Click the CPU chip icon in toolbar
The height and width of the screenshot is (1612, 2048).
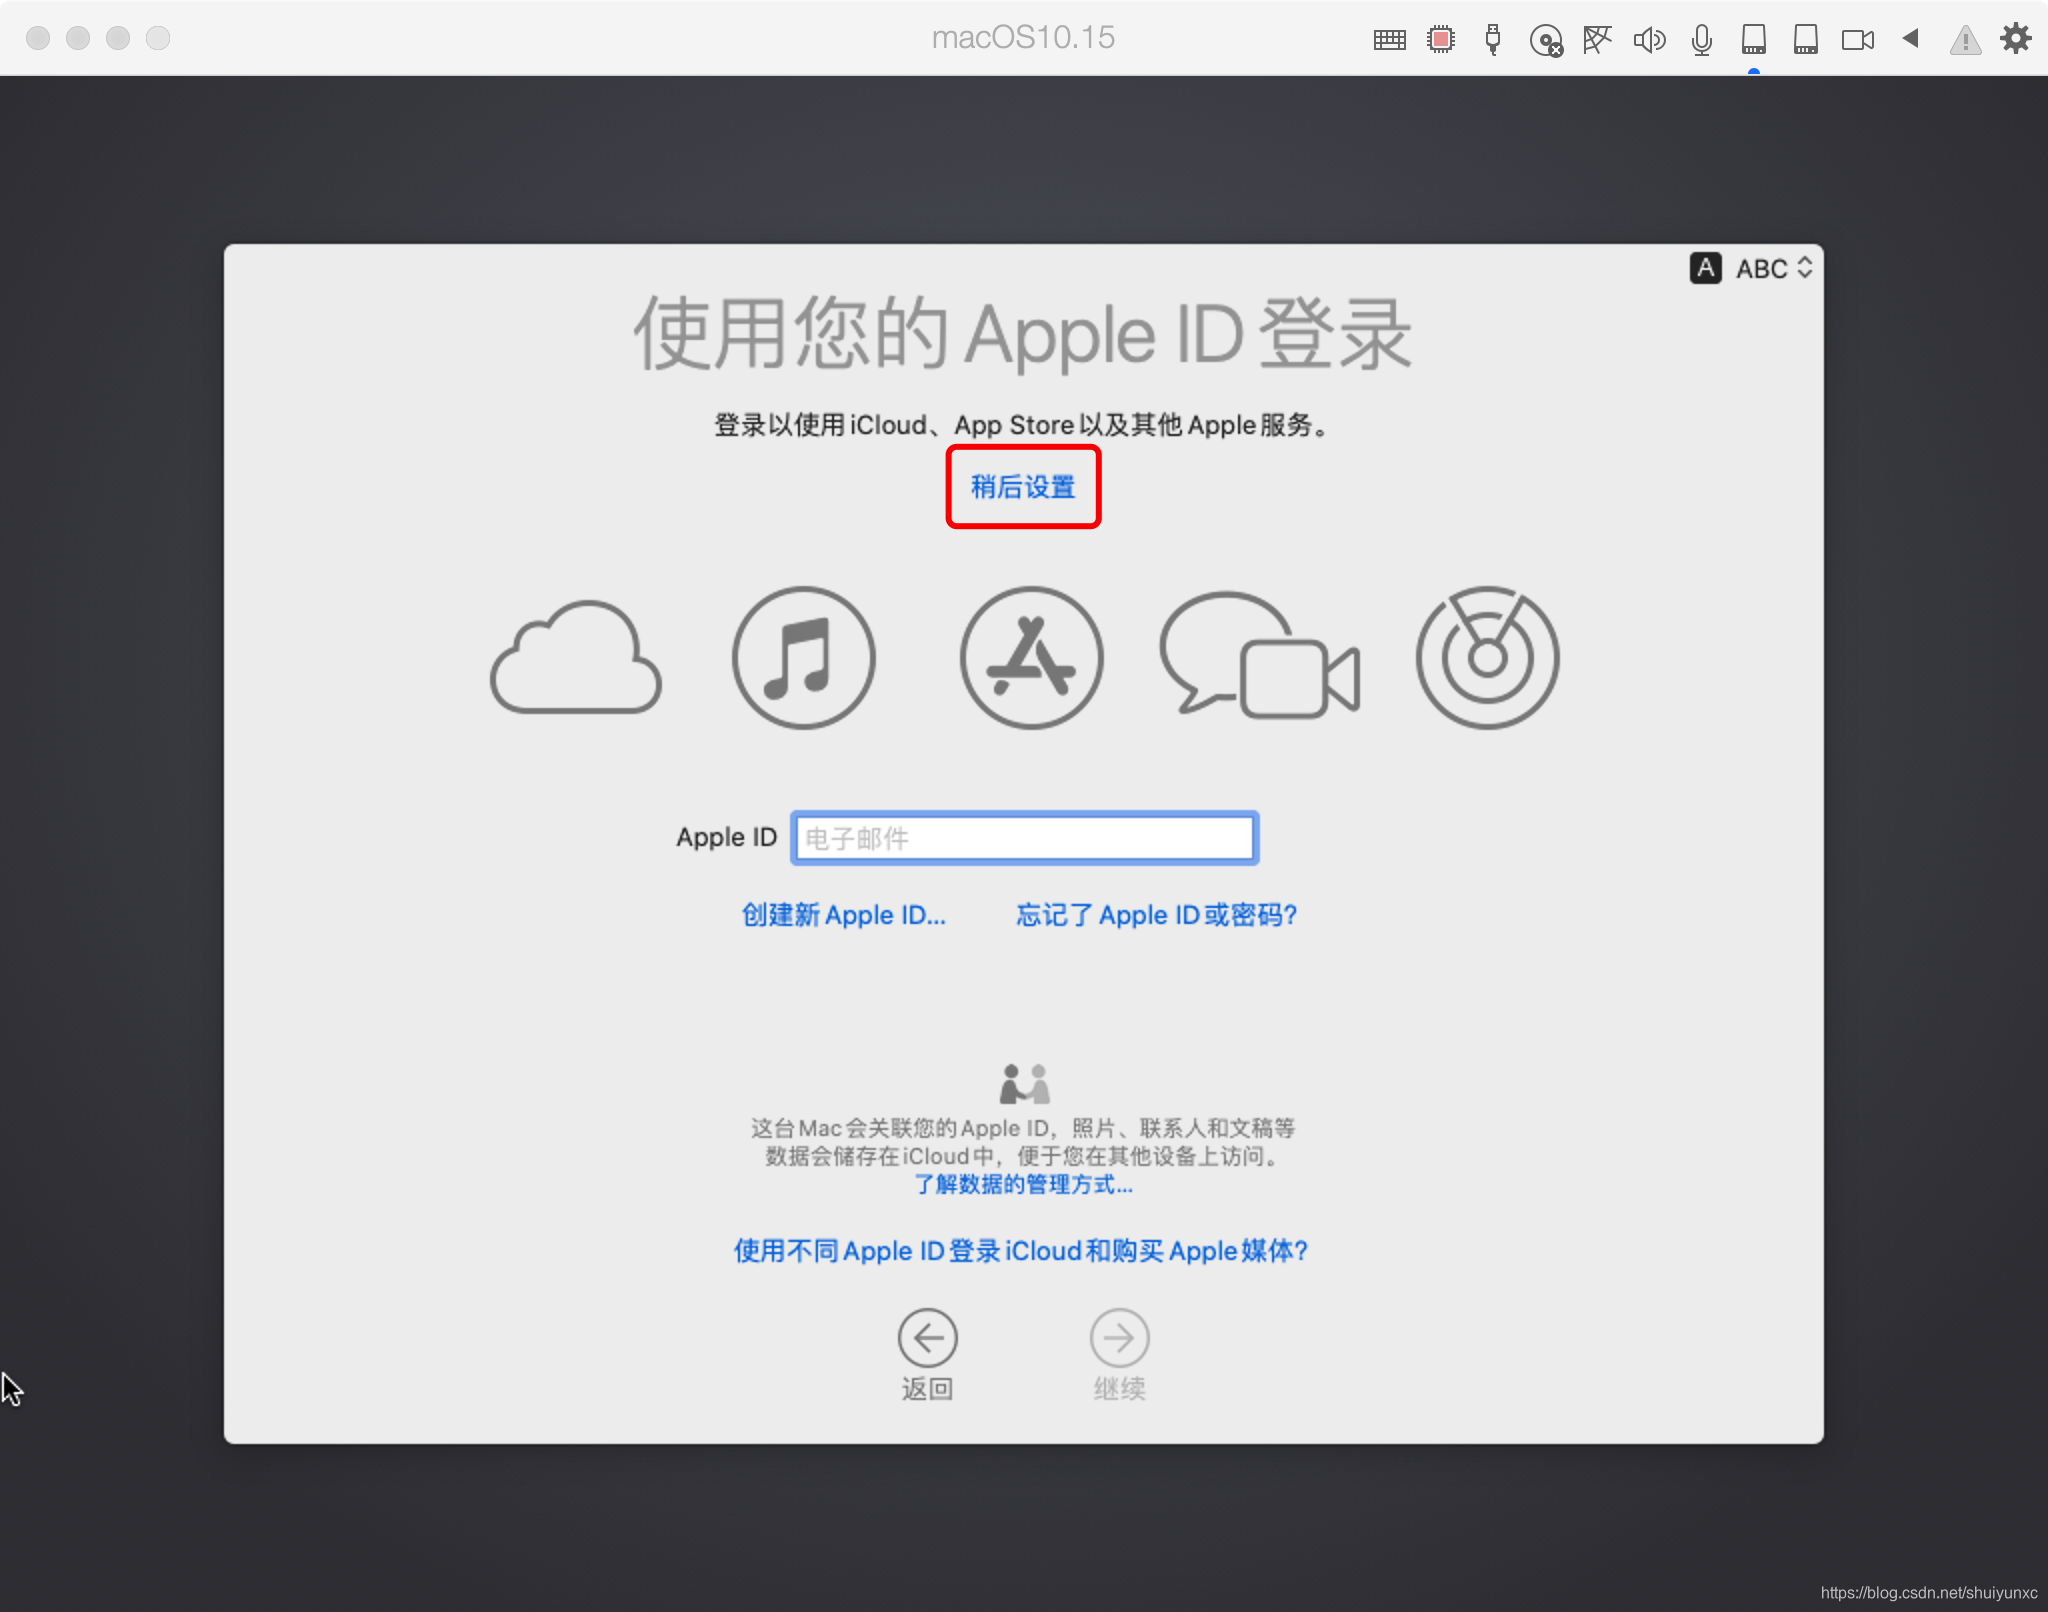1441,40
